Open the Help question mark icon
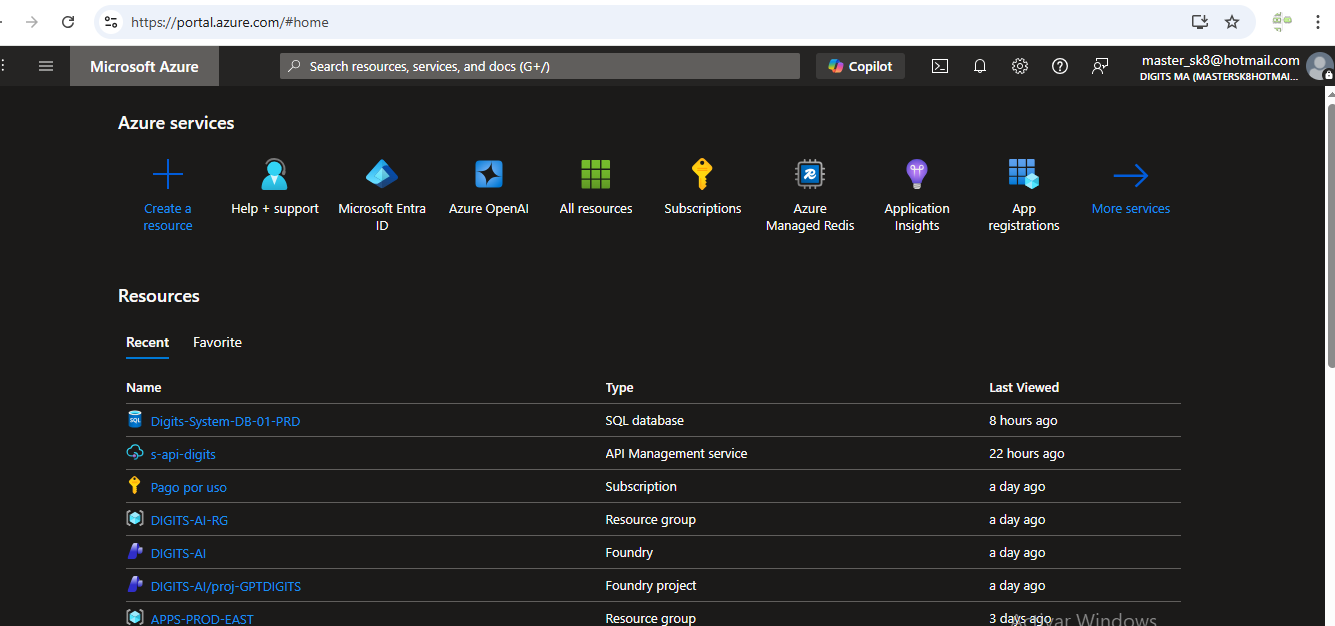The width and height of the screenshot is (1335, 626). pyautogui.click(x=1060, y=66)
